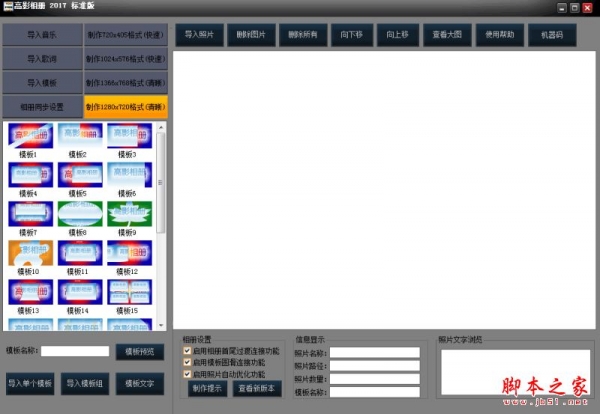Select template thumbnail 模板5

(80, 175)
